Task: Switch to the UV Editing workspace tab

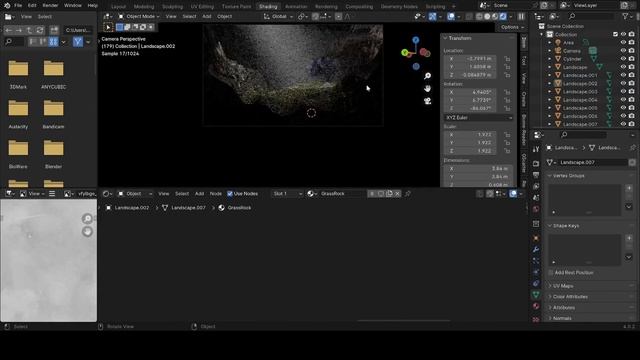Action: point(202,7)
